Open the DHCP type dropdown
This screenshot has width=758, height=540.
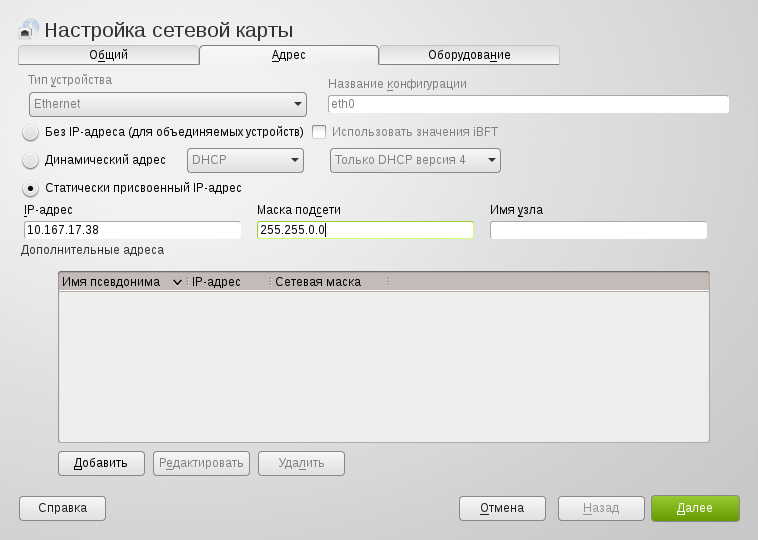point(245,160)
